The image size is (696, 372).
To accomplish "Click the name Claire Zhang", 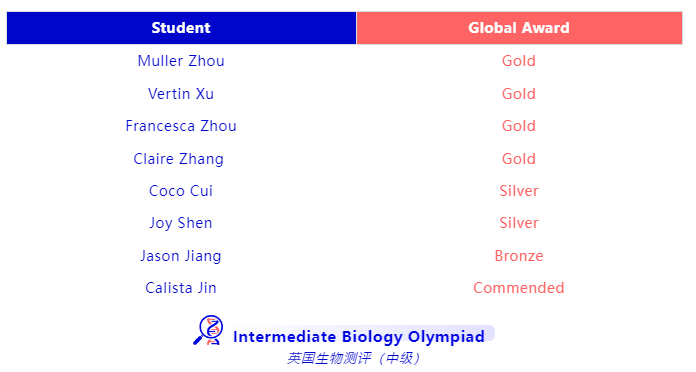I will (x=178, y=159).
